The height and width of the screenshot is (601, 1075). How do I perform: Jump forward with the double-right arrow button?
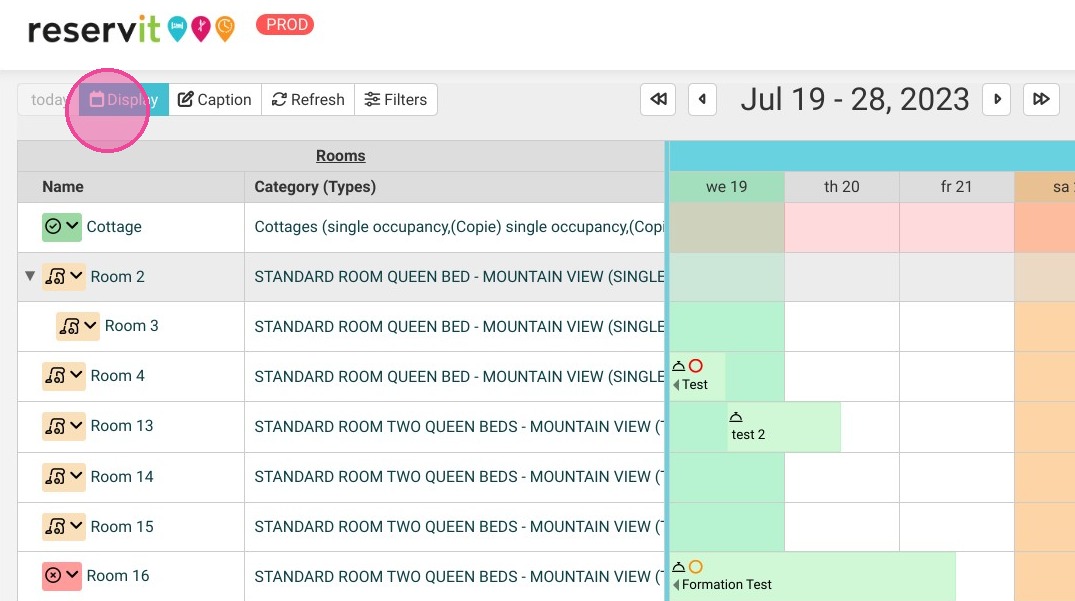1041,99
